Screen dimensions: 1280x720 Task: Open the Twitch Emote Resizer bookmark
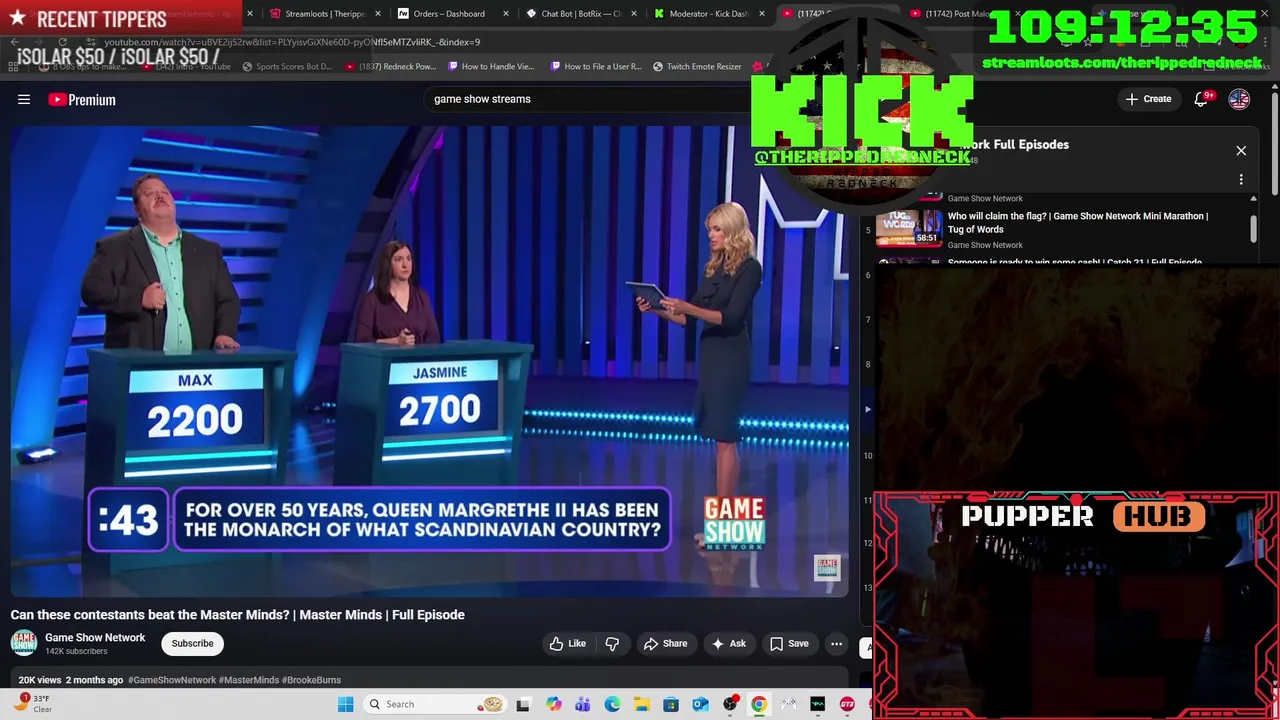coord(697,66)
